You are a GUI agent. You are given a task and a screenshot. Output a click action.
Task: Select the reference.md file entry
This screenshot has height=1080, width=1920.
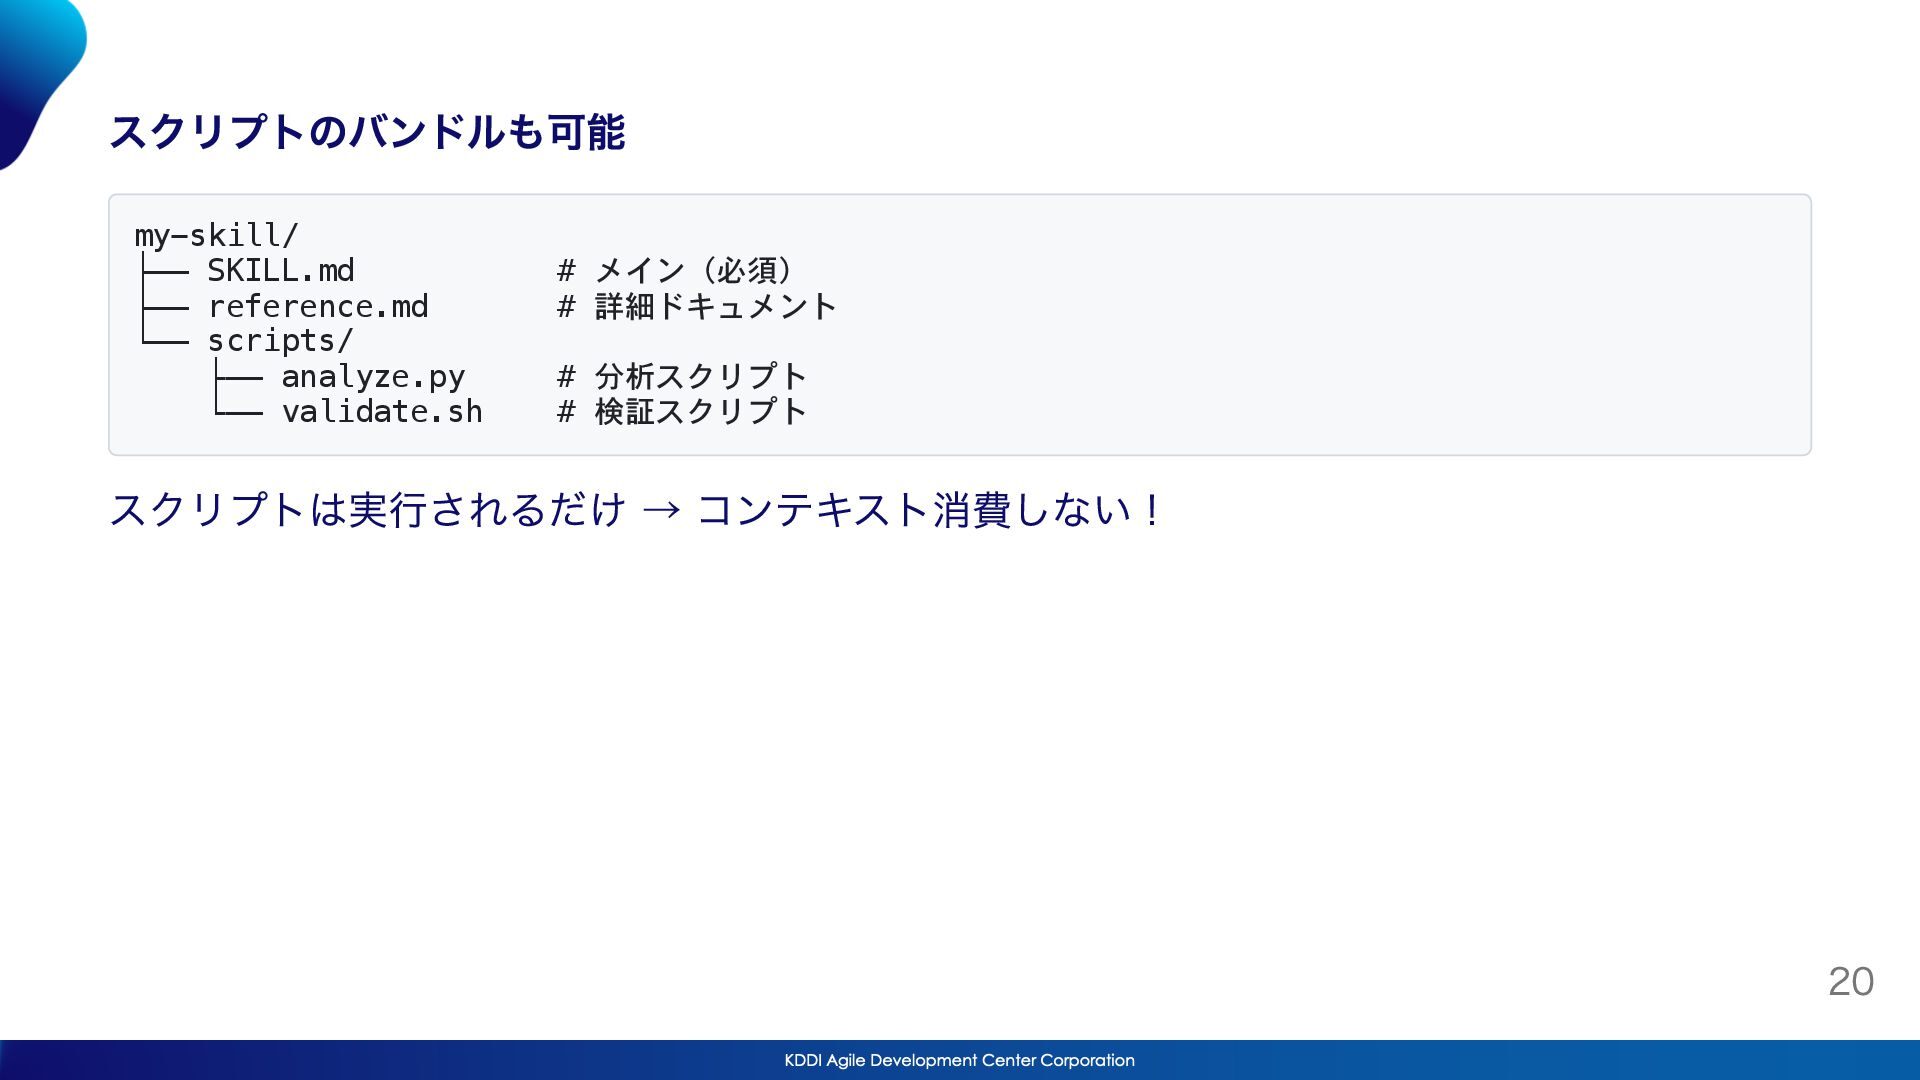pos(318,306)
